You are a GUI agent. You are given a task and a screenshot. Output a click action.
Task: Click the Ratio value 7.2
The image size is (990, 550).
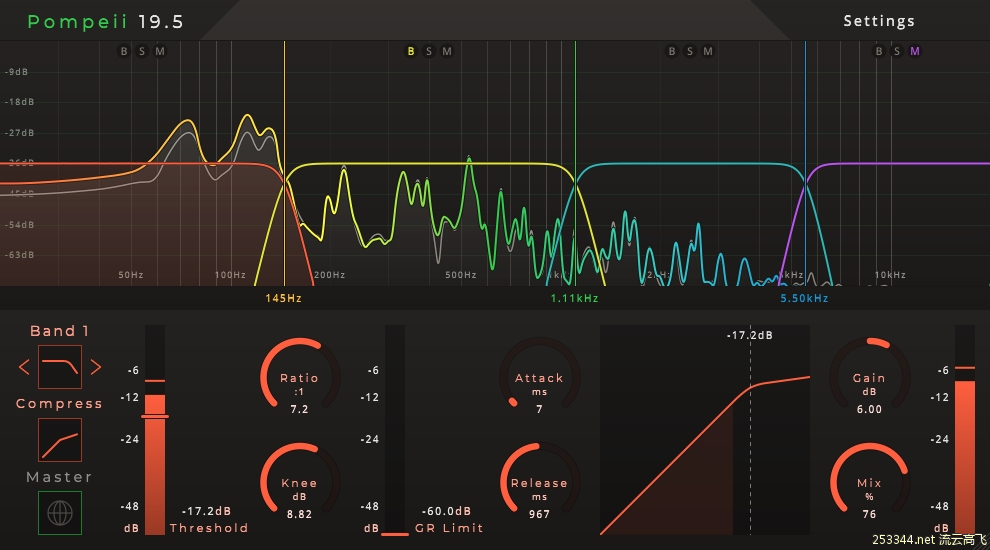coord(299,409)
